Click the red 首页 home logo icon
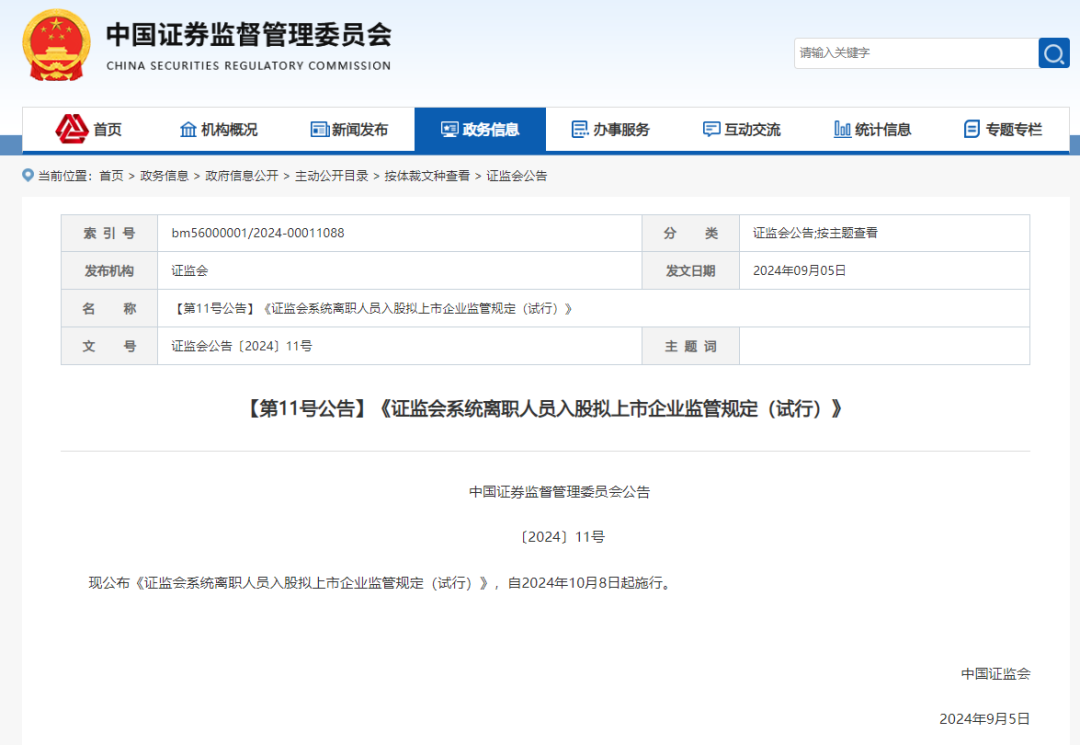 click(x=72, y=129)
